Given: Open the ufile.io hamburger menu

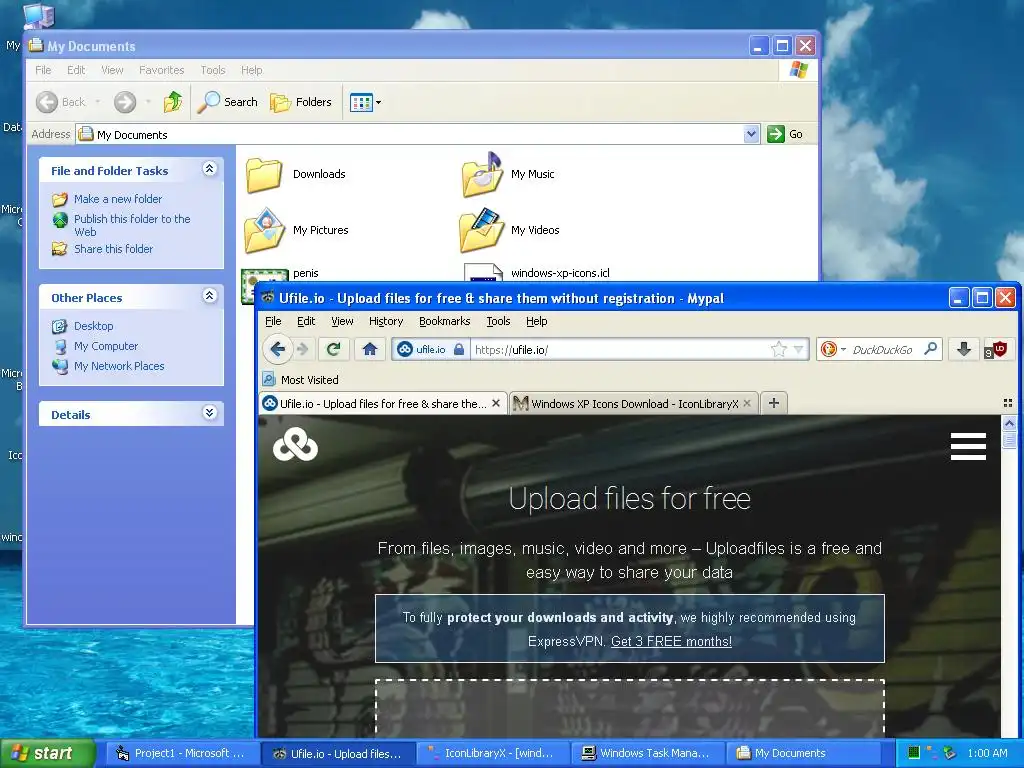Looking at the screenshot, I should 968,446.
